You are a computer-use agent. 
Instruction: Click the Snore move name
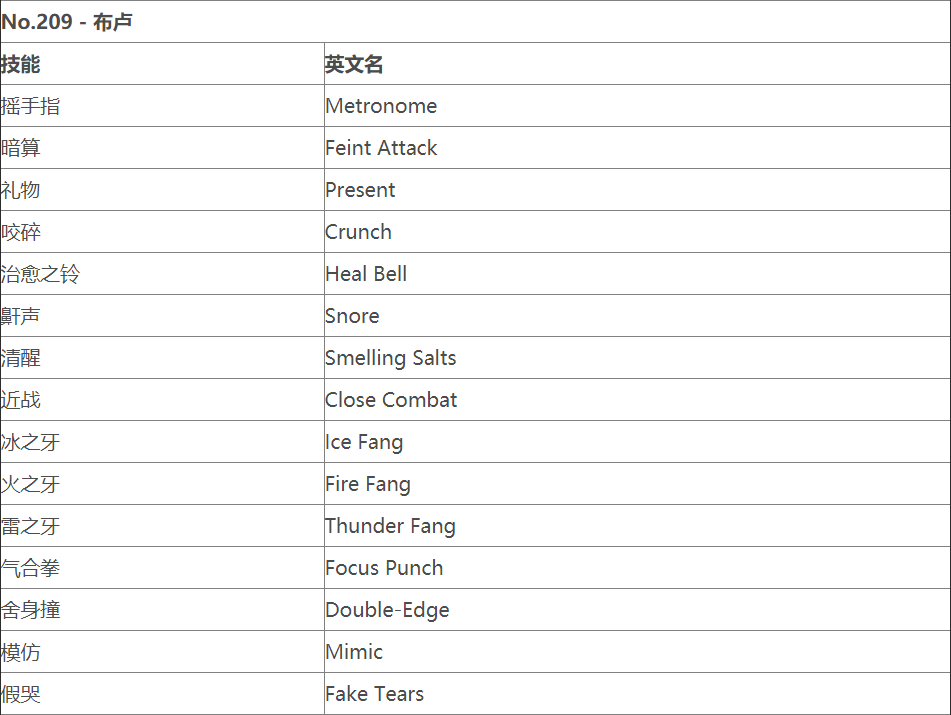[x=352, y=316]
